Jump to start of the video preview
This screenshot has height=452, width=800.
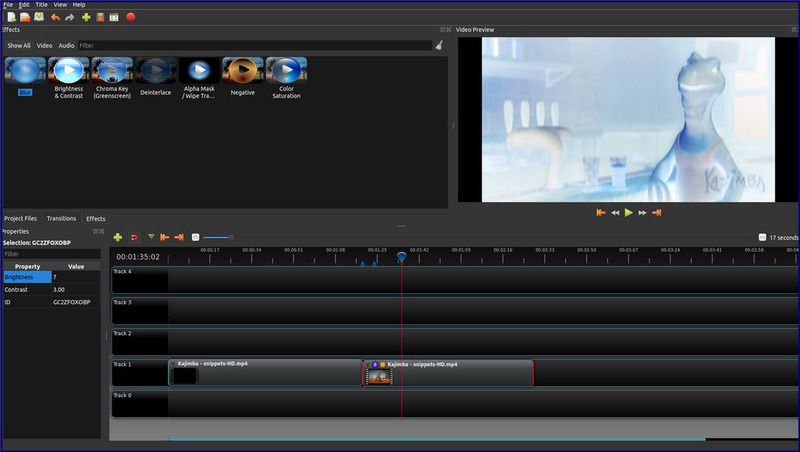[601, 213]
